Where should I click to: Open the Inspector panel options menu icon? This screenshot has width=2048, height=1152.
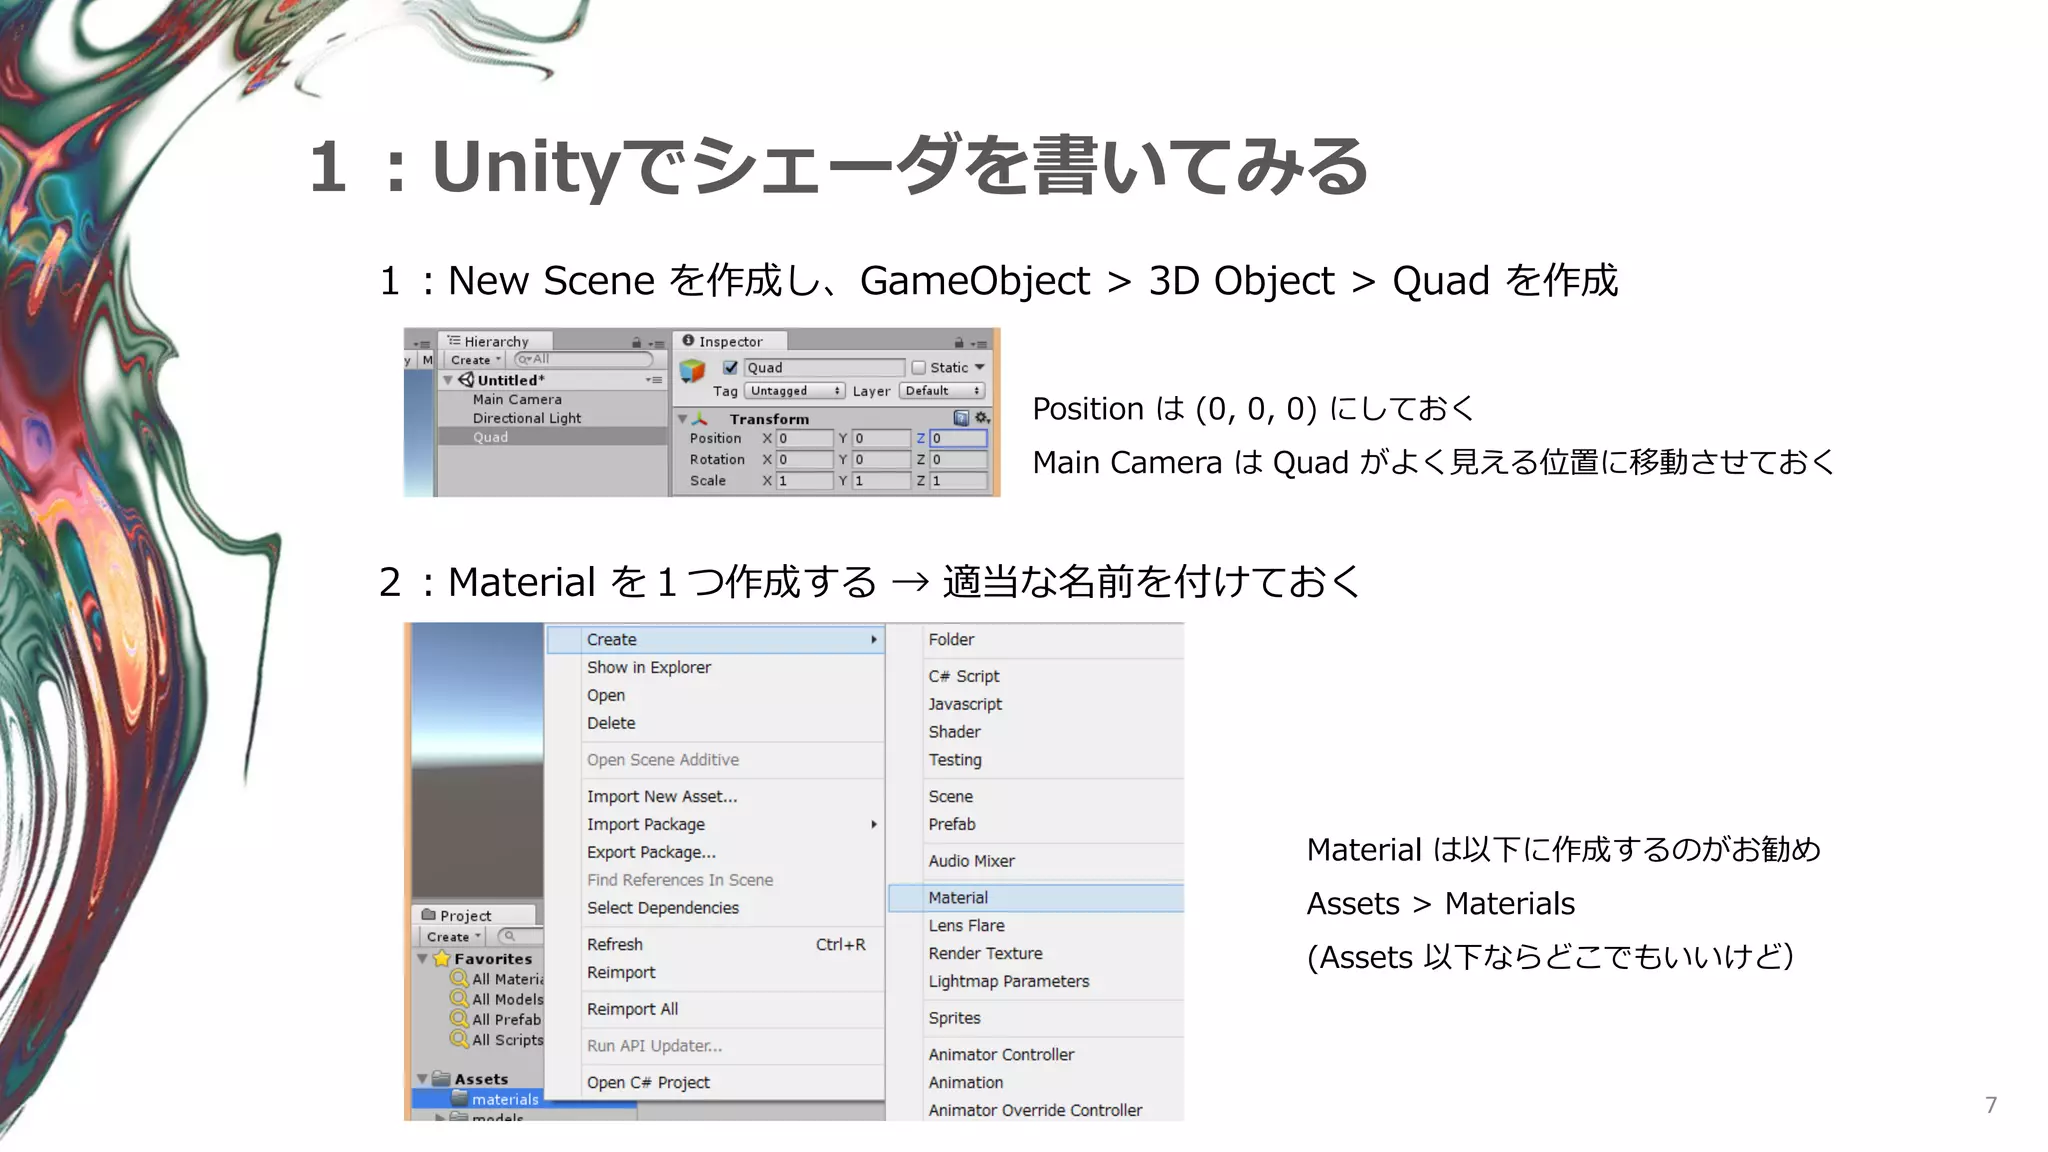point(979,343)
